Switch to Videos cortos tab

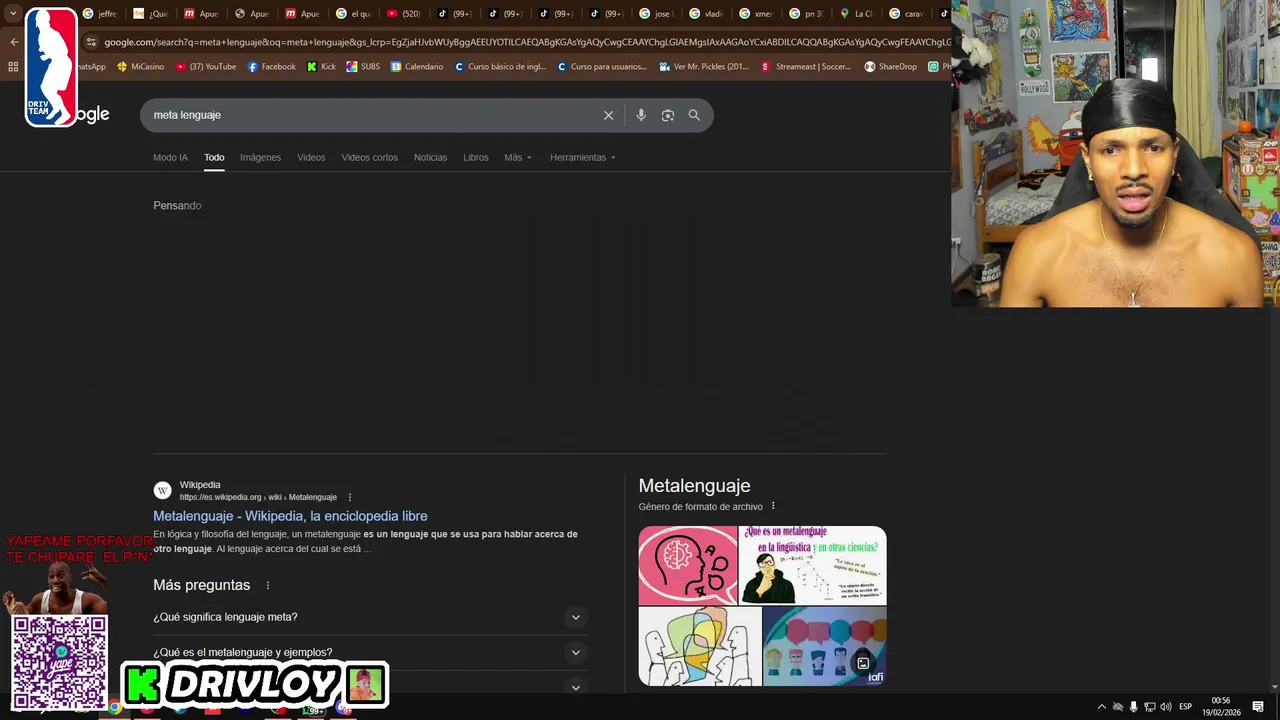369,158
